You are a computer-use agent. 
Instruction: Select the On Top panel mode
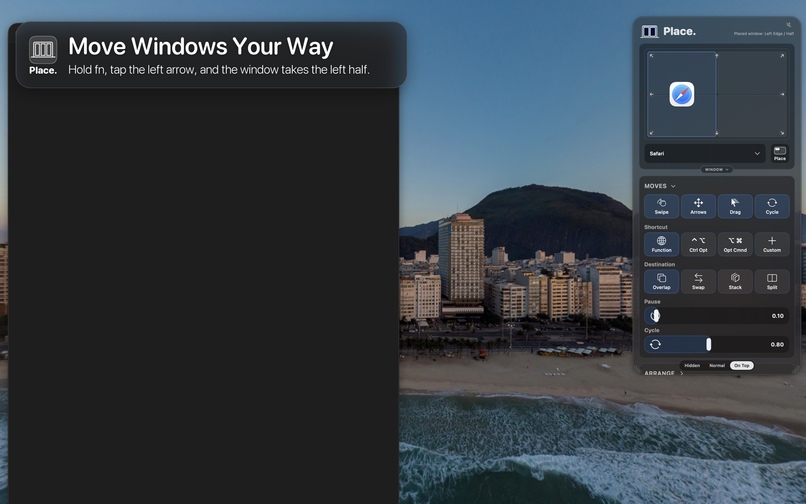point(741,366)
